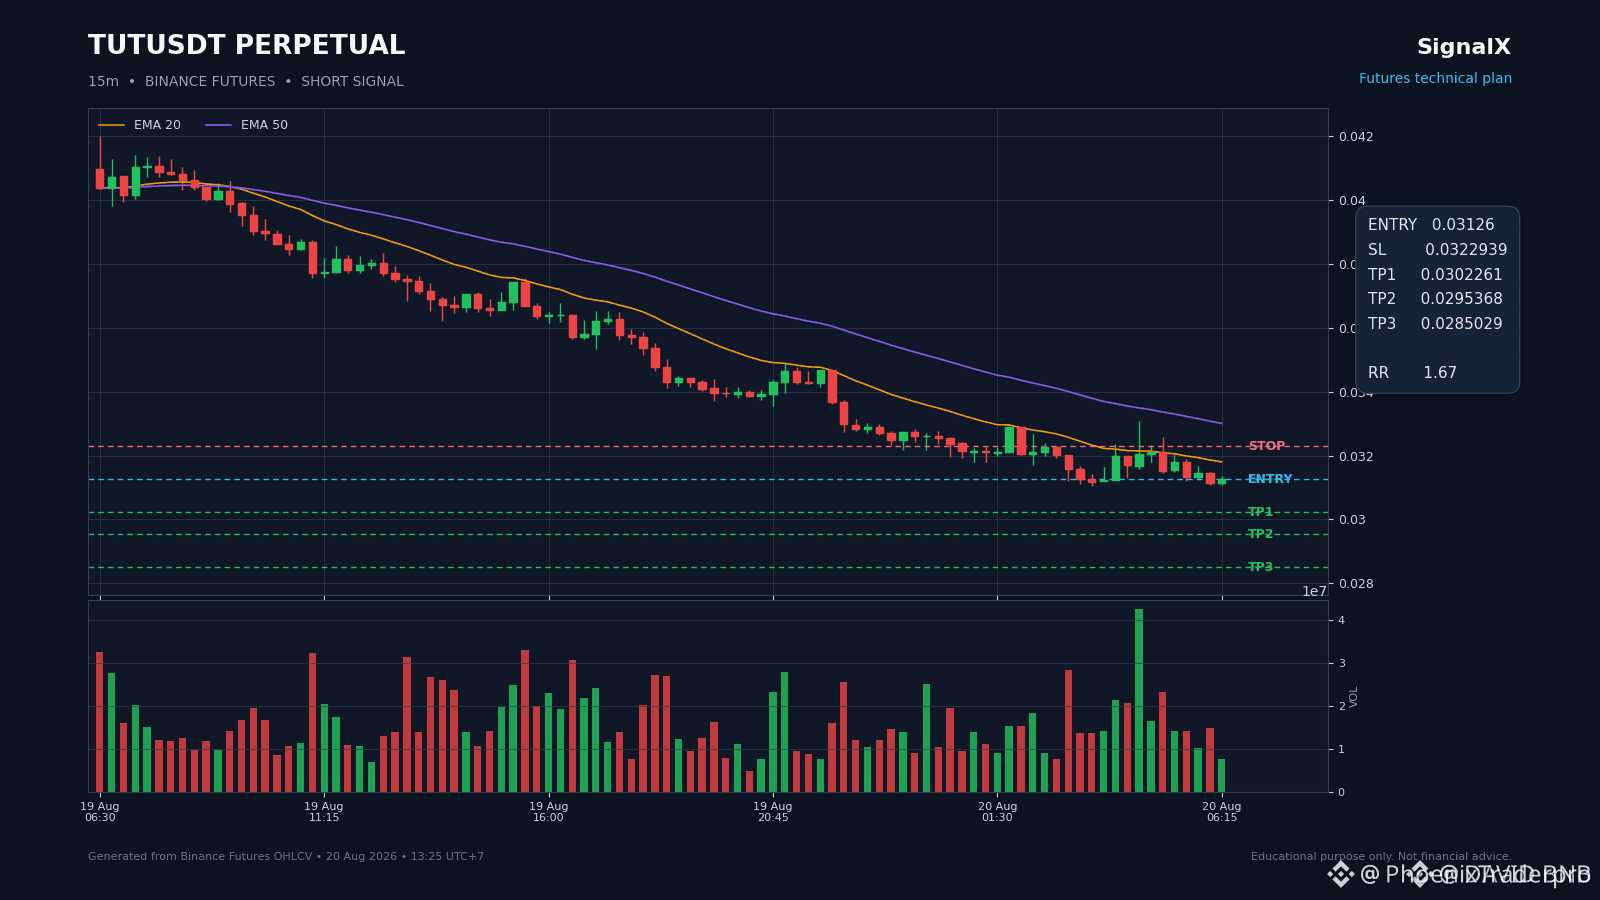This screenshot has width=1600, height=900.
Task: Click the Generated from Binance Futures OHLCV footer text
Action: (286, 857)
